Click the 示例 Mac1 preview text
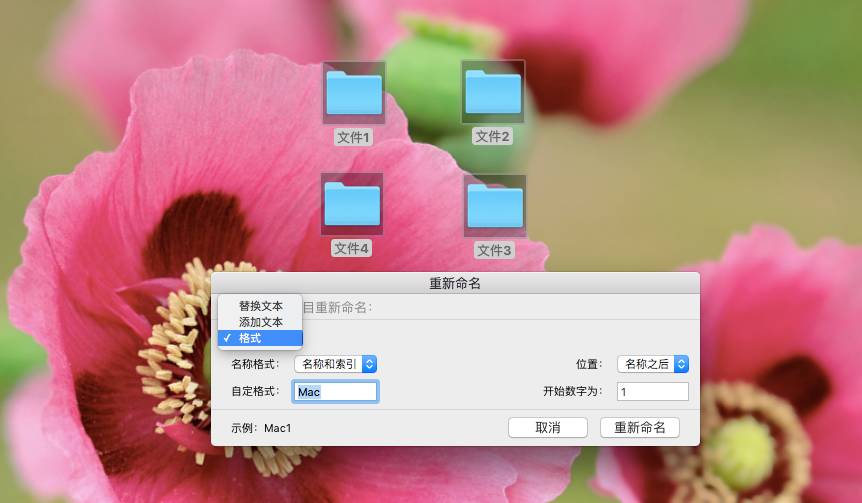This screenshot has width=862, height=503. point(261,428)
